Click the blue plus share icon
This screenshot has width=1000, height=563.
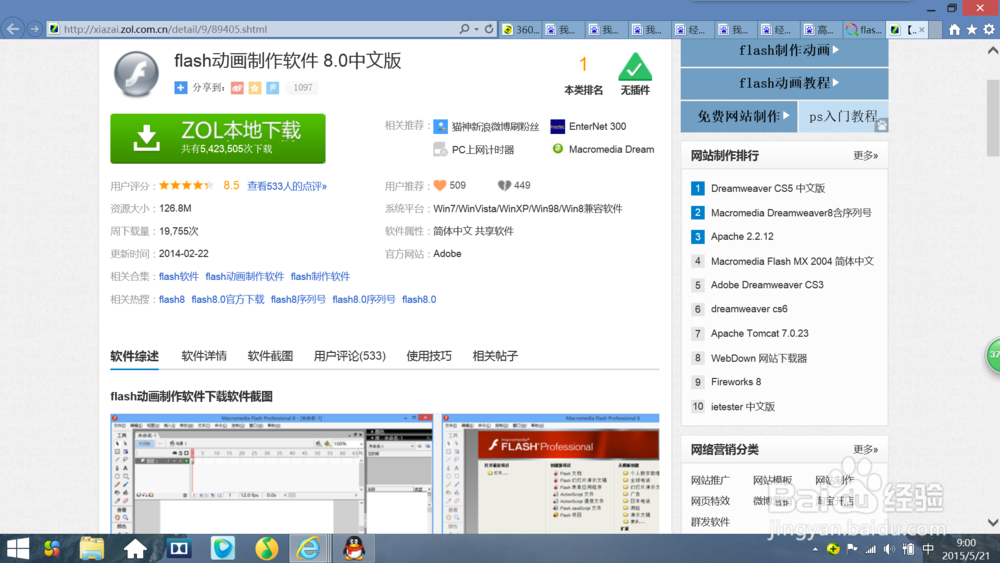(x=180, y=87)
